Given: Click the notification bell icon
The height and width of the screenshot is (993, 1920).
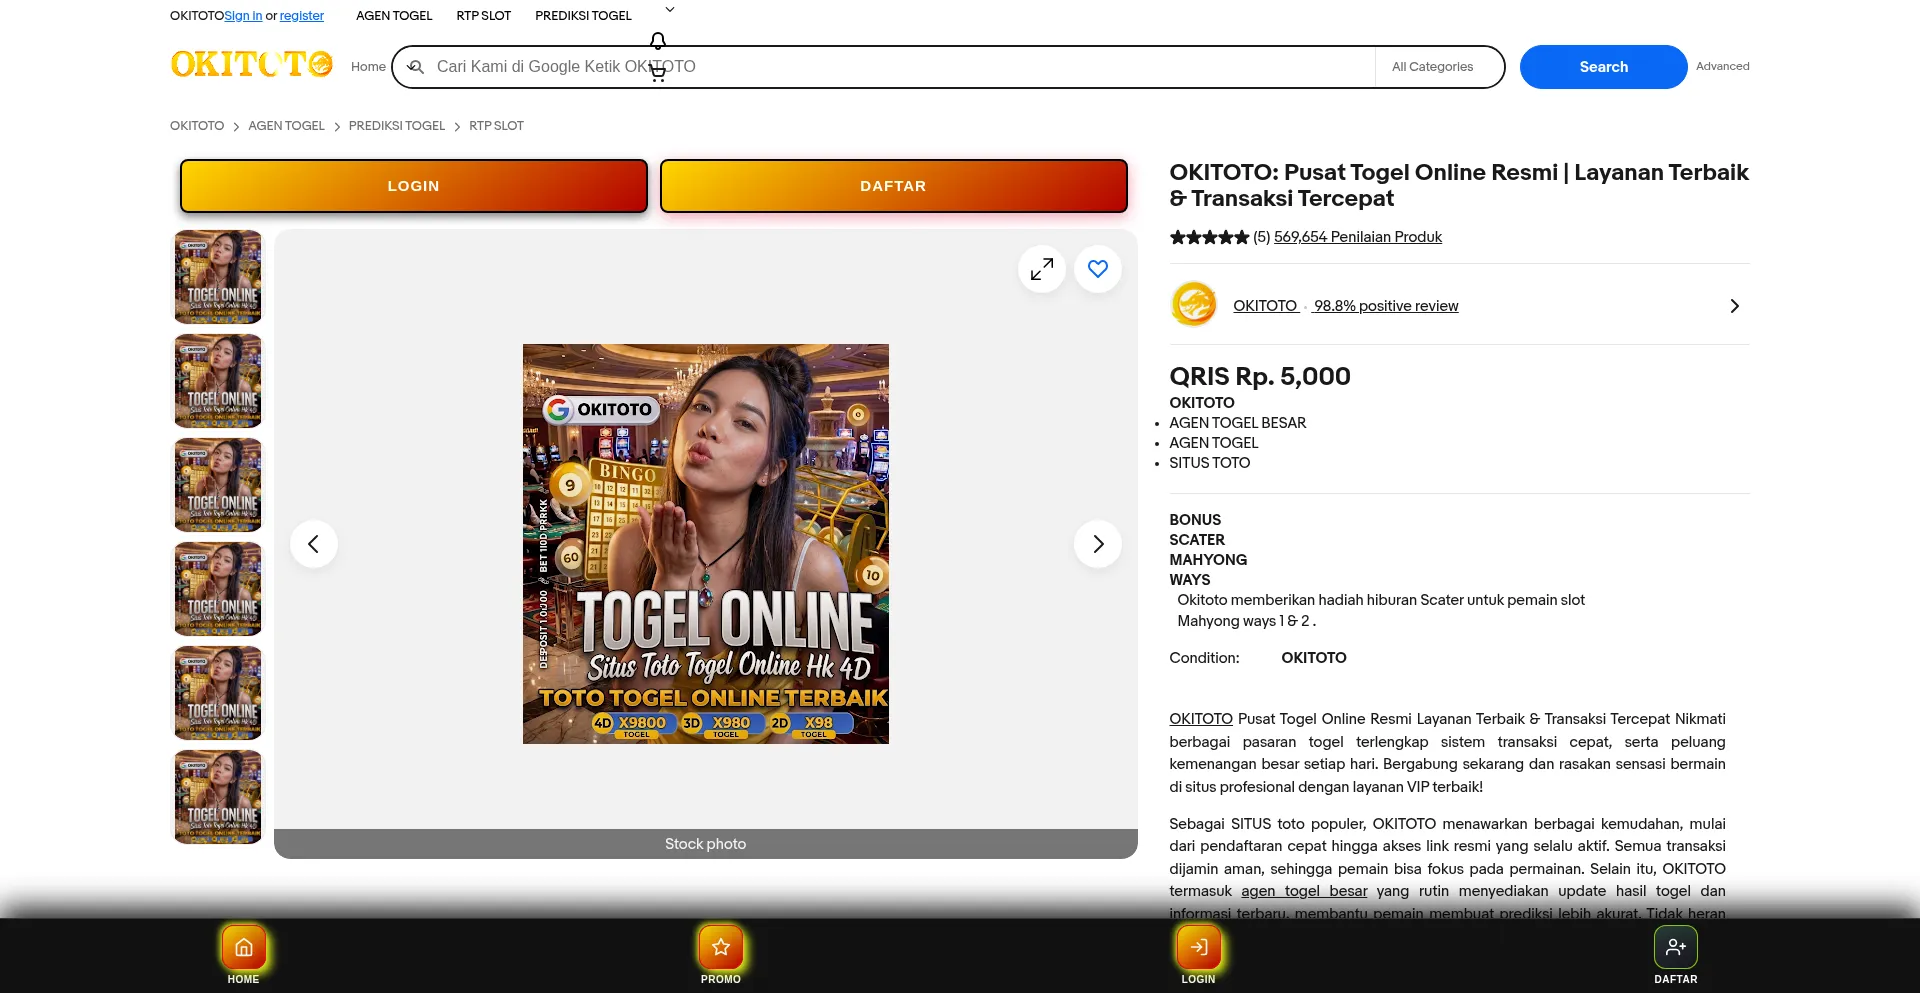Looking at the screenshot, I should coord(658,41).
